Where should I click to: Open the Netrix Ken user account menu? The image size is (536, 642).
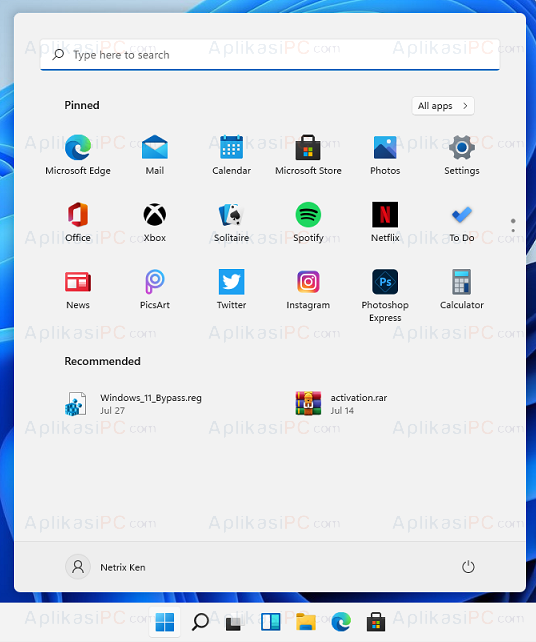pos(106,567)
